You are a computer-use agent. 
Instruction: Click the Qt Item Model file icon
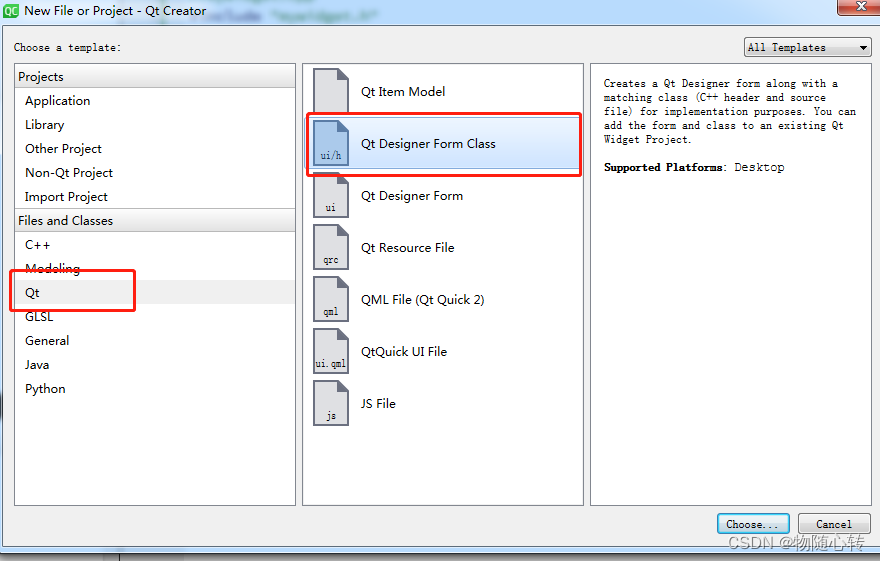331,90
